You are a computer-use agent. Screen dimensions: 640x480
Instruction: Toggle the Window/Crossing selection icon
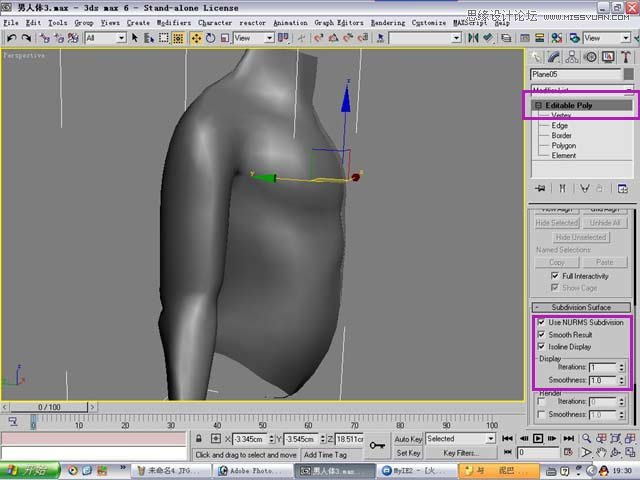click(x=178, y=38)
